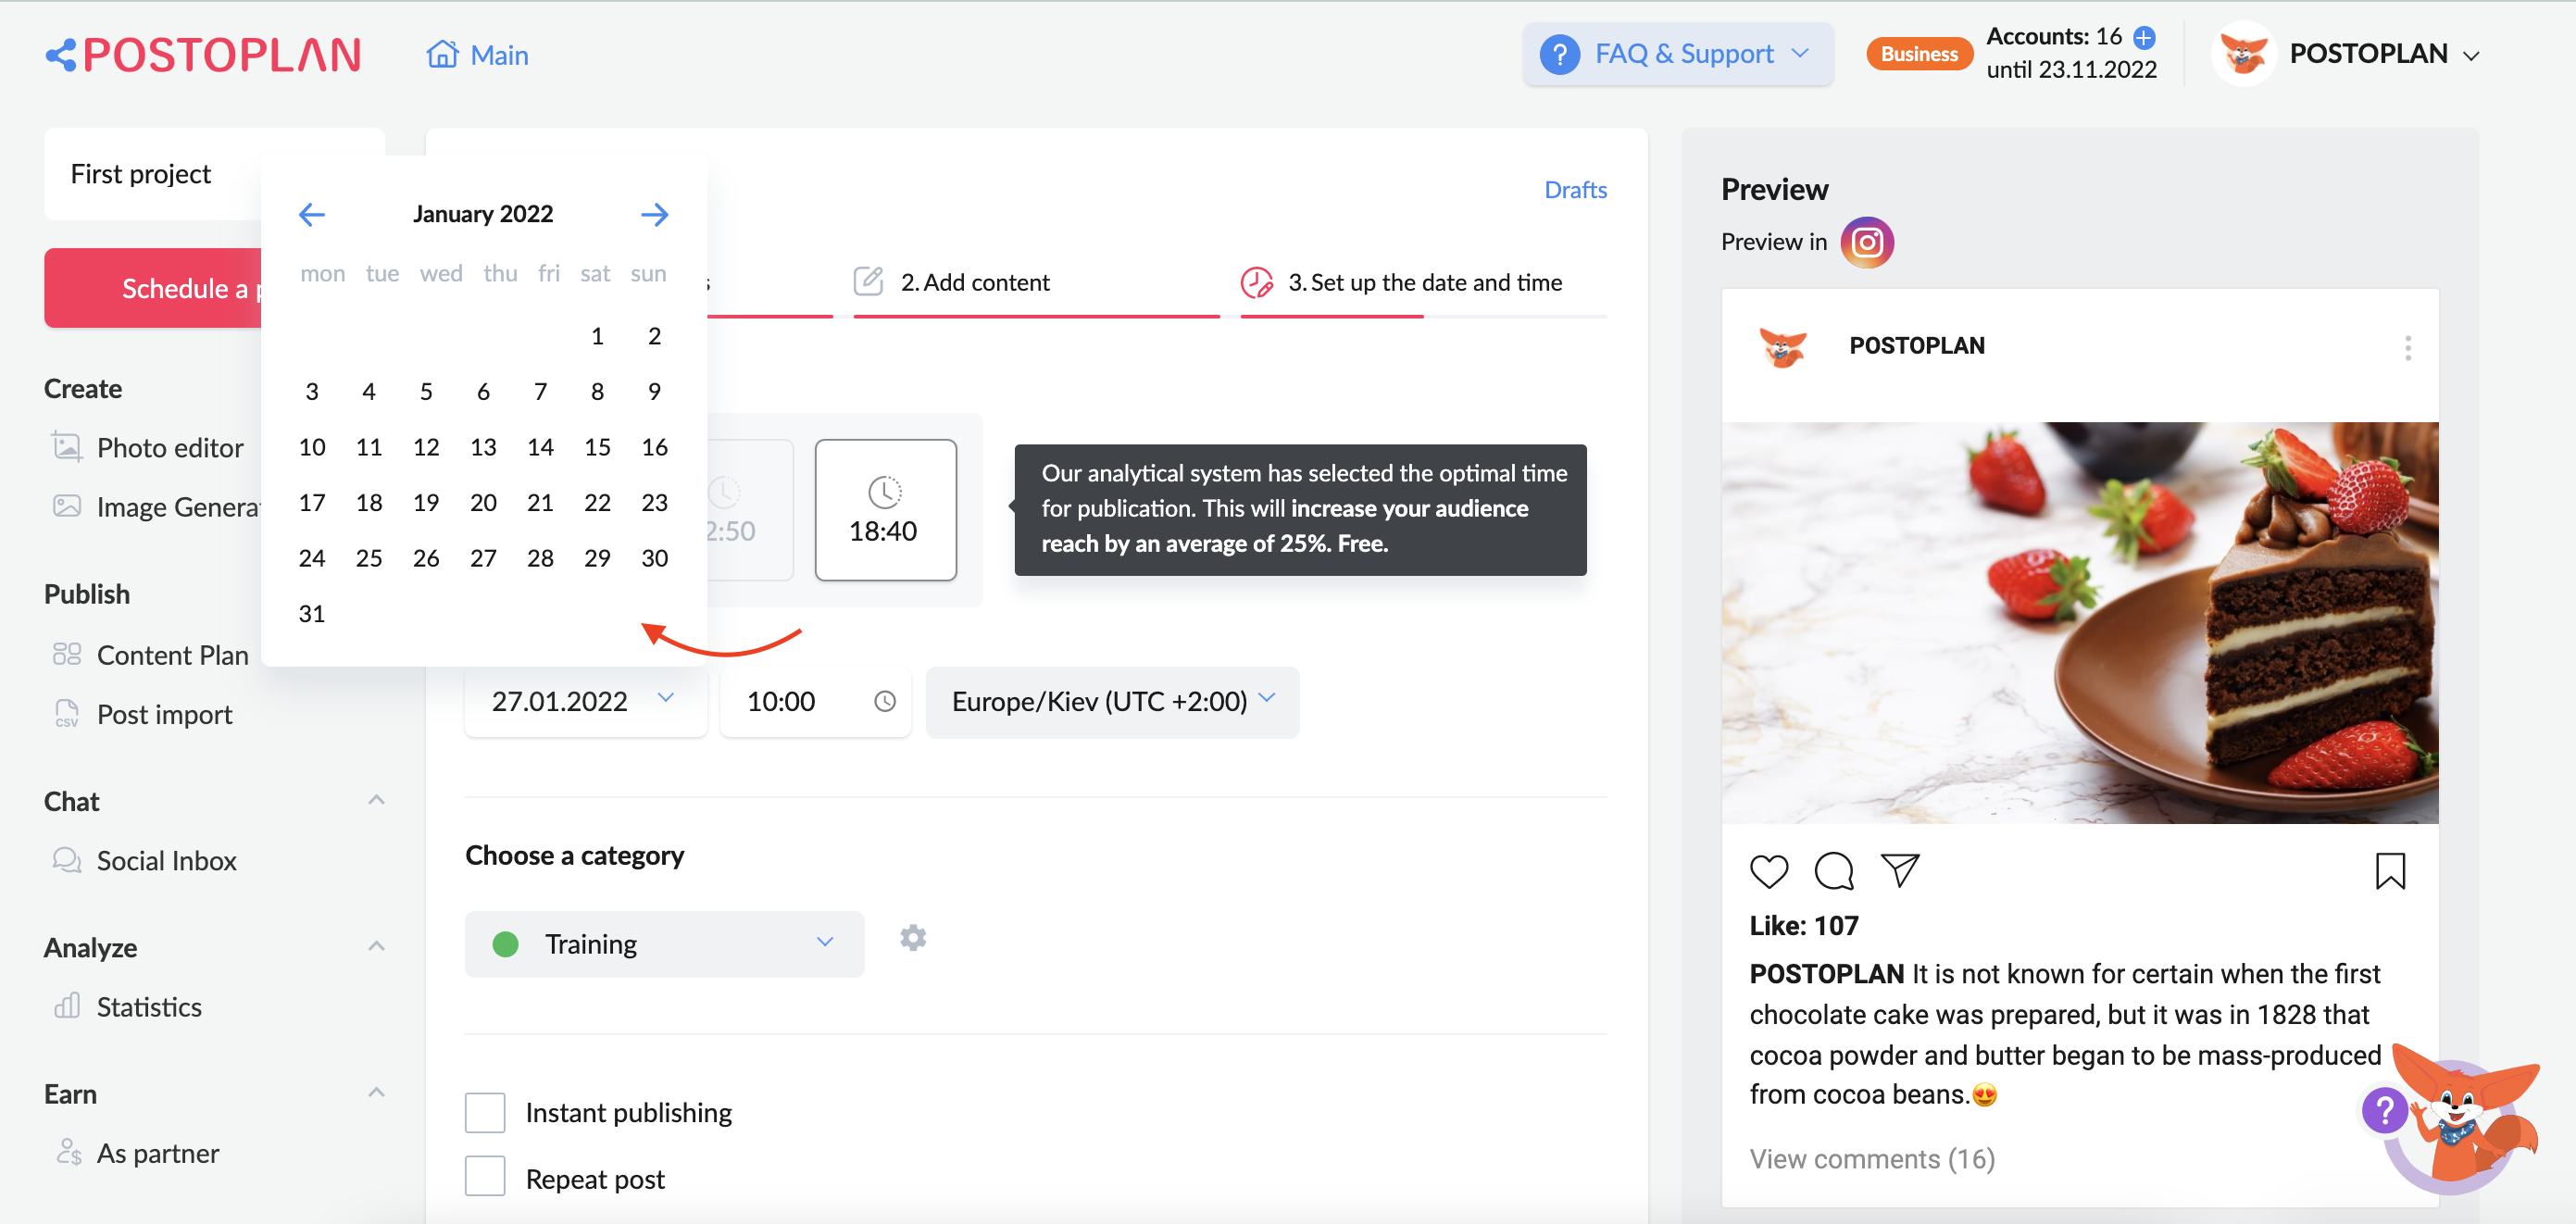Click the FAQ question mark icon
This screenshot has width=2576, height=1224.
tap(1559, 54)
